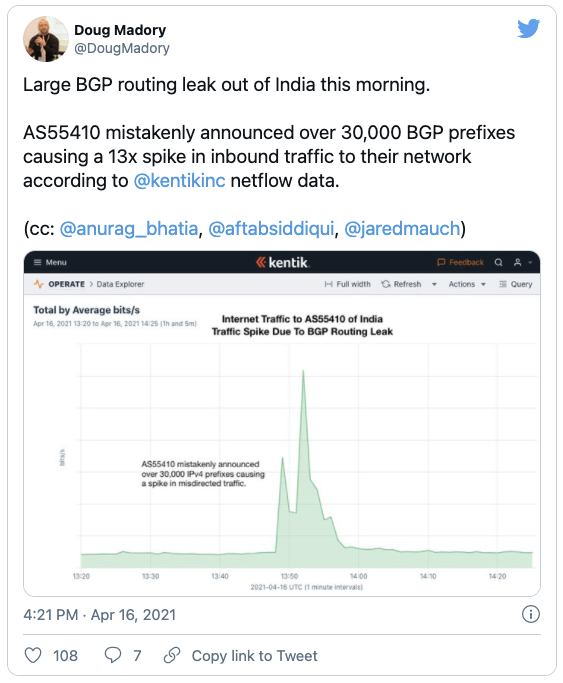
Task: Go to OPERATE breadcrumb
Action: [x=66, y=284]
